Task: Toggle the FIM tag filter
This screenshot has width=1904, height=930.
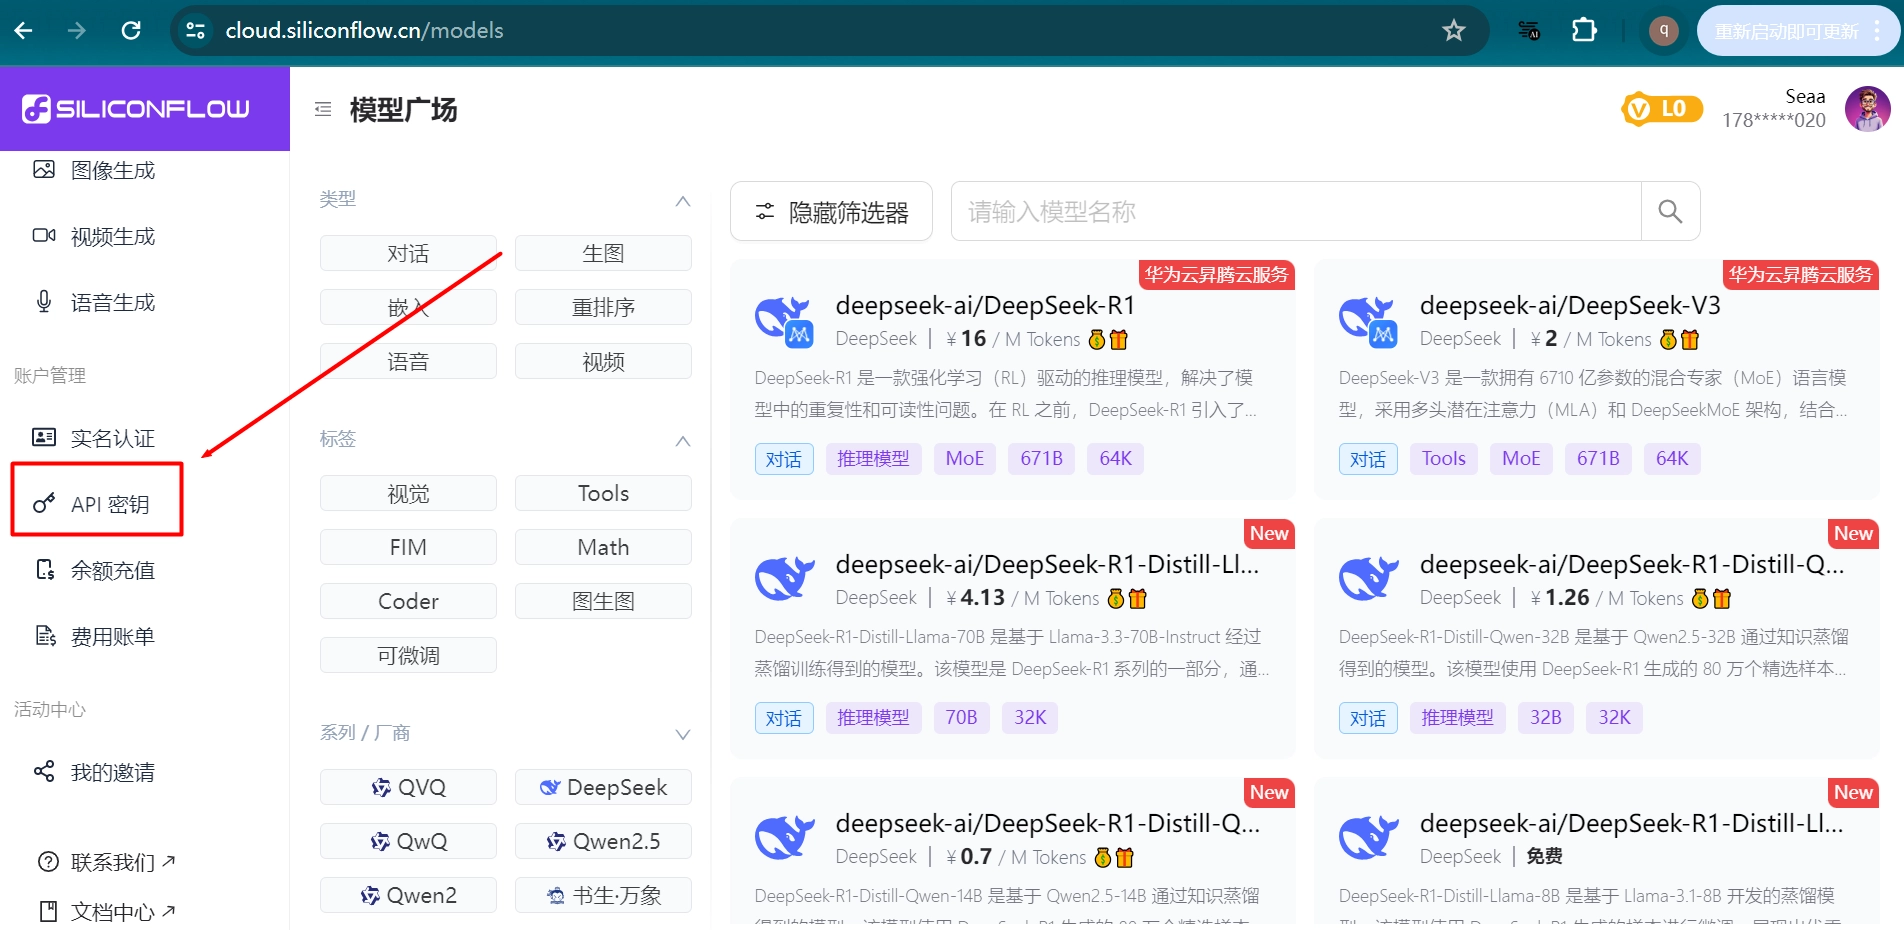Action: click(x=408, y=547)
